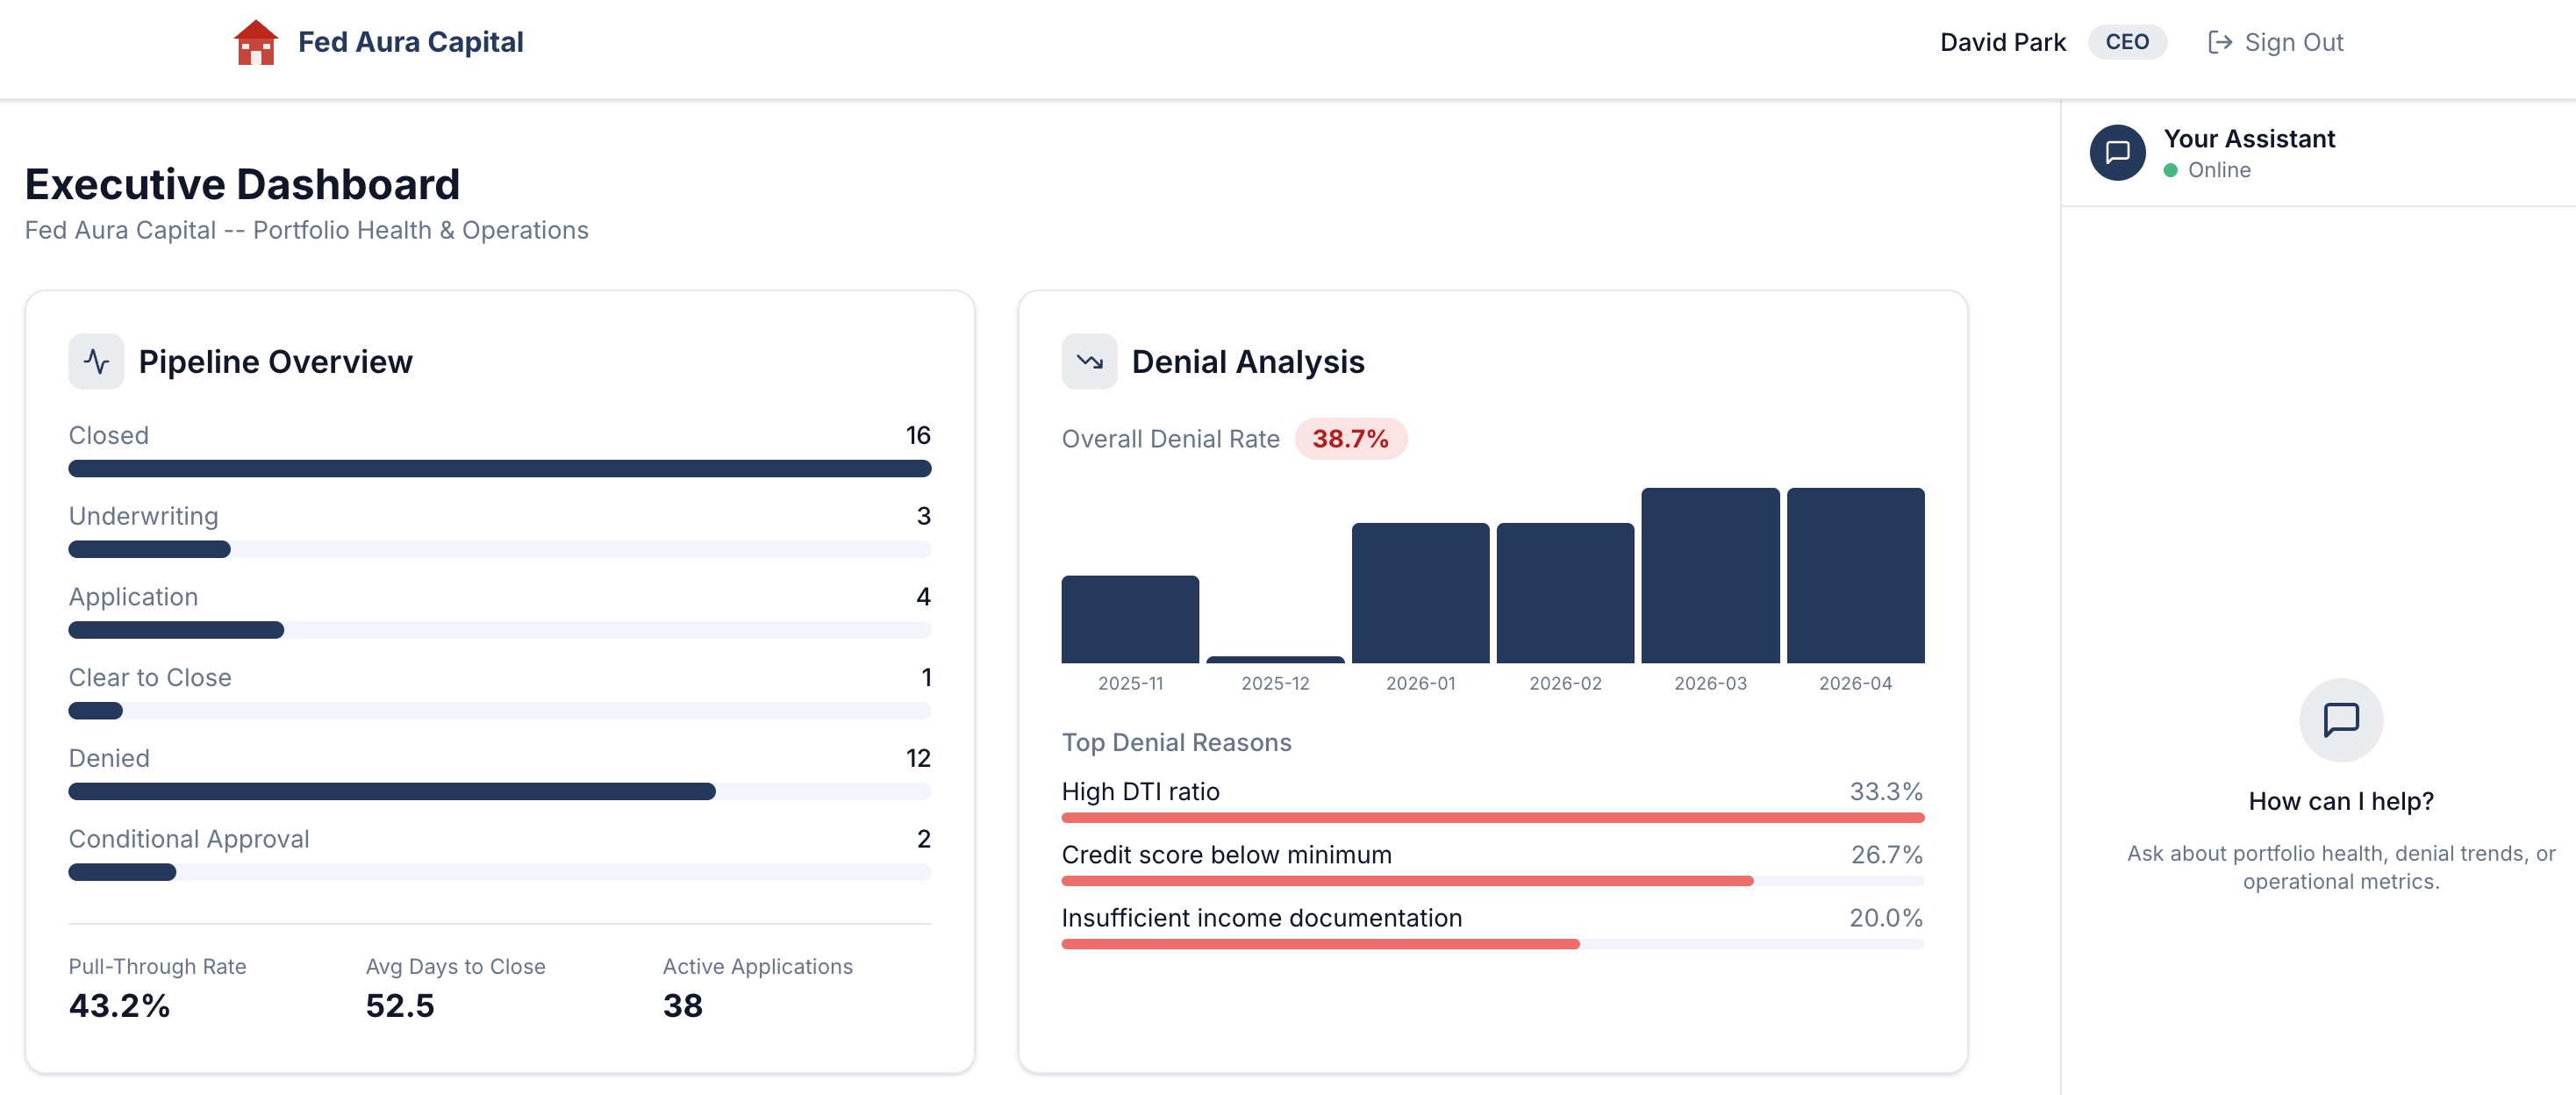
Task: Click the assistant chat avatar icon
Action: point(2117,152)
